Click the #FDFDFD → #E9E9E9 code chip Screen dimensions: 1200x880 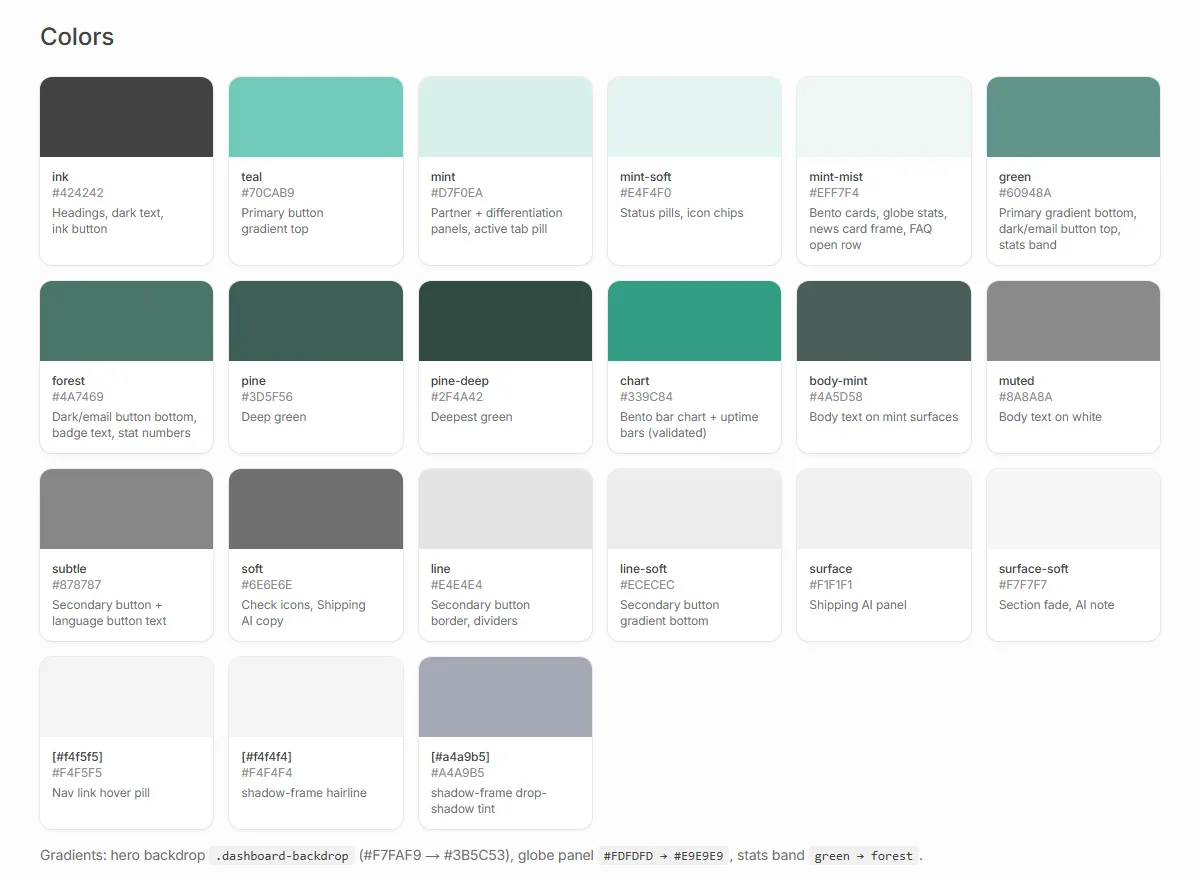click(662, 856)
